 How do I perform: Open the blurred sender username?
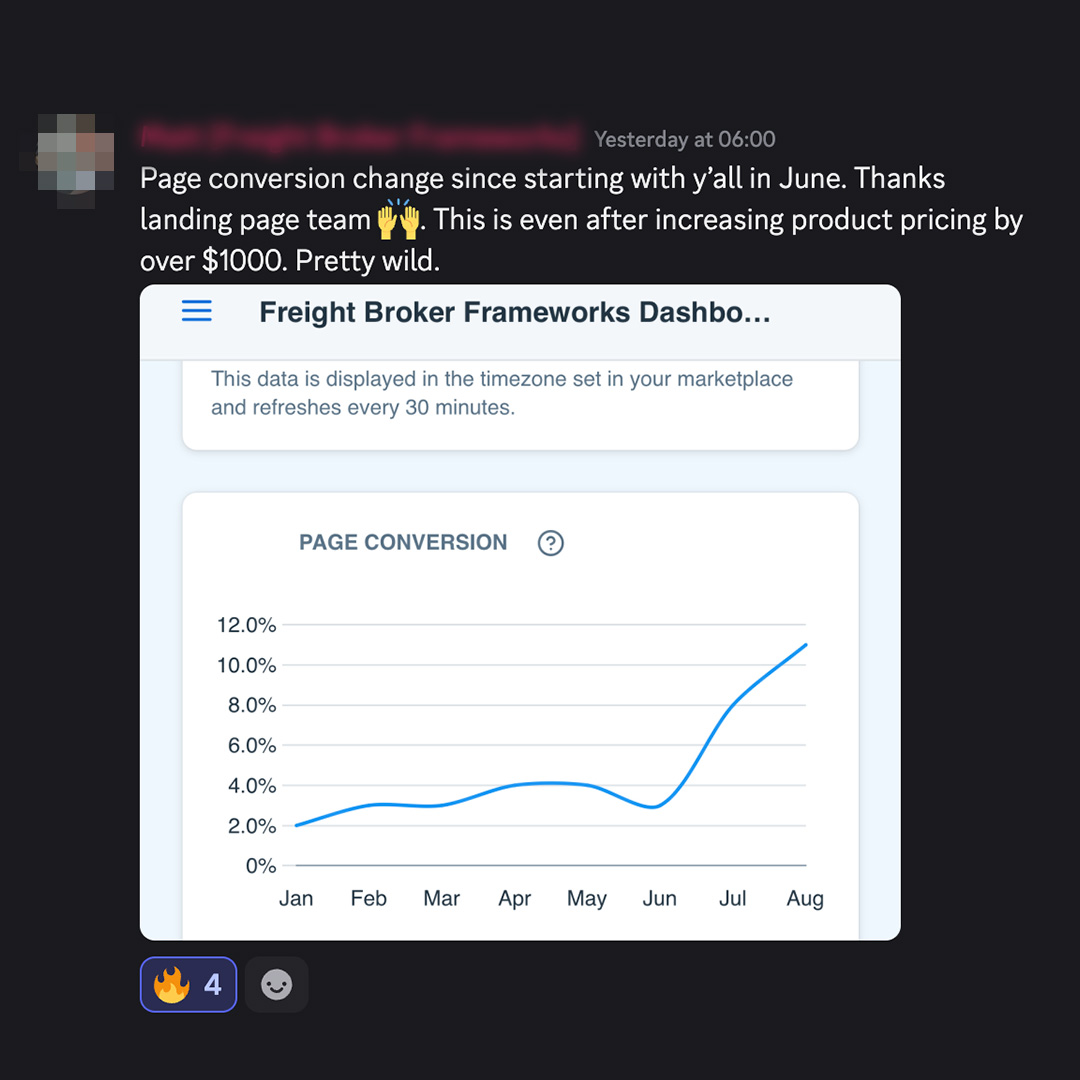(359, 137)
